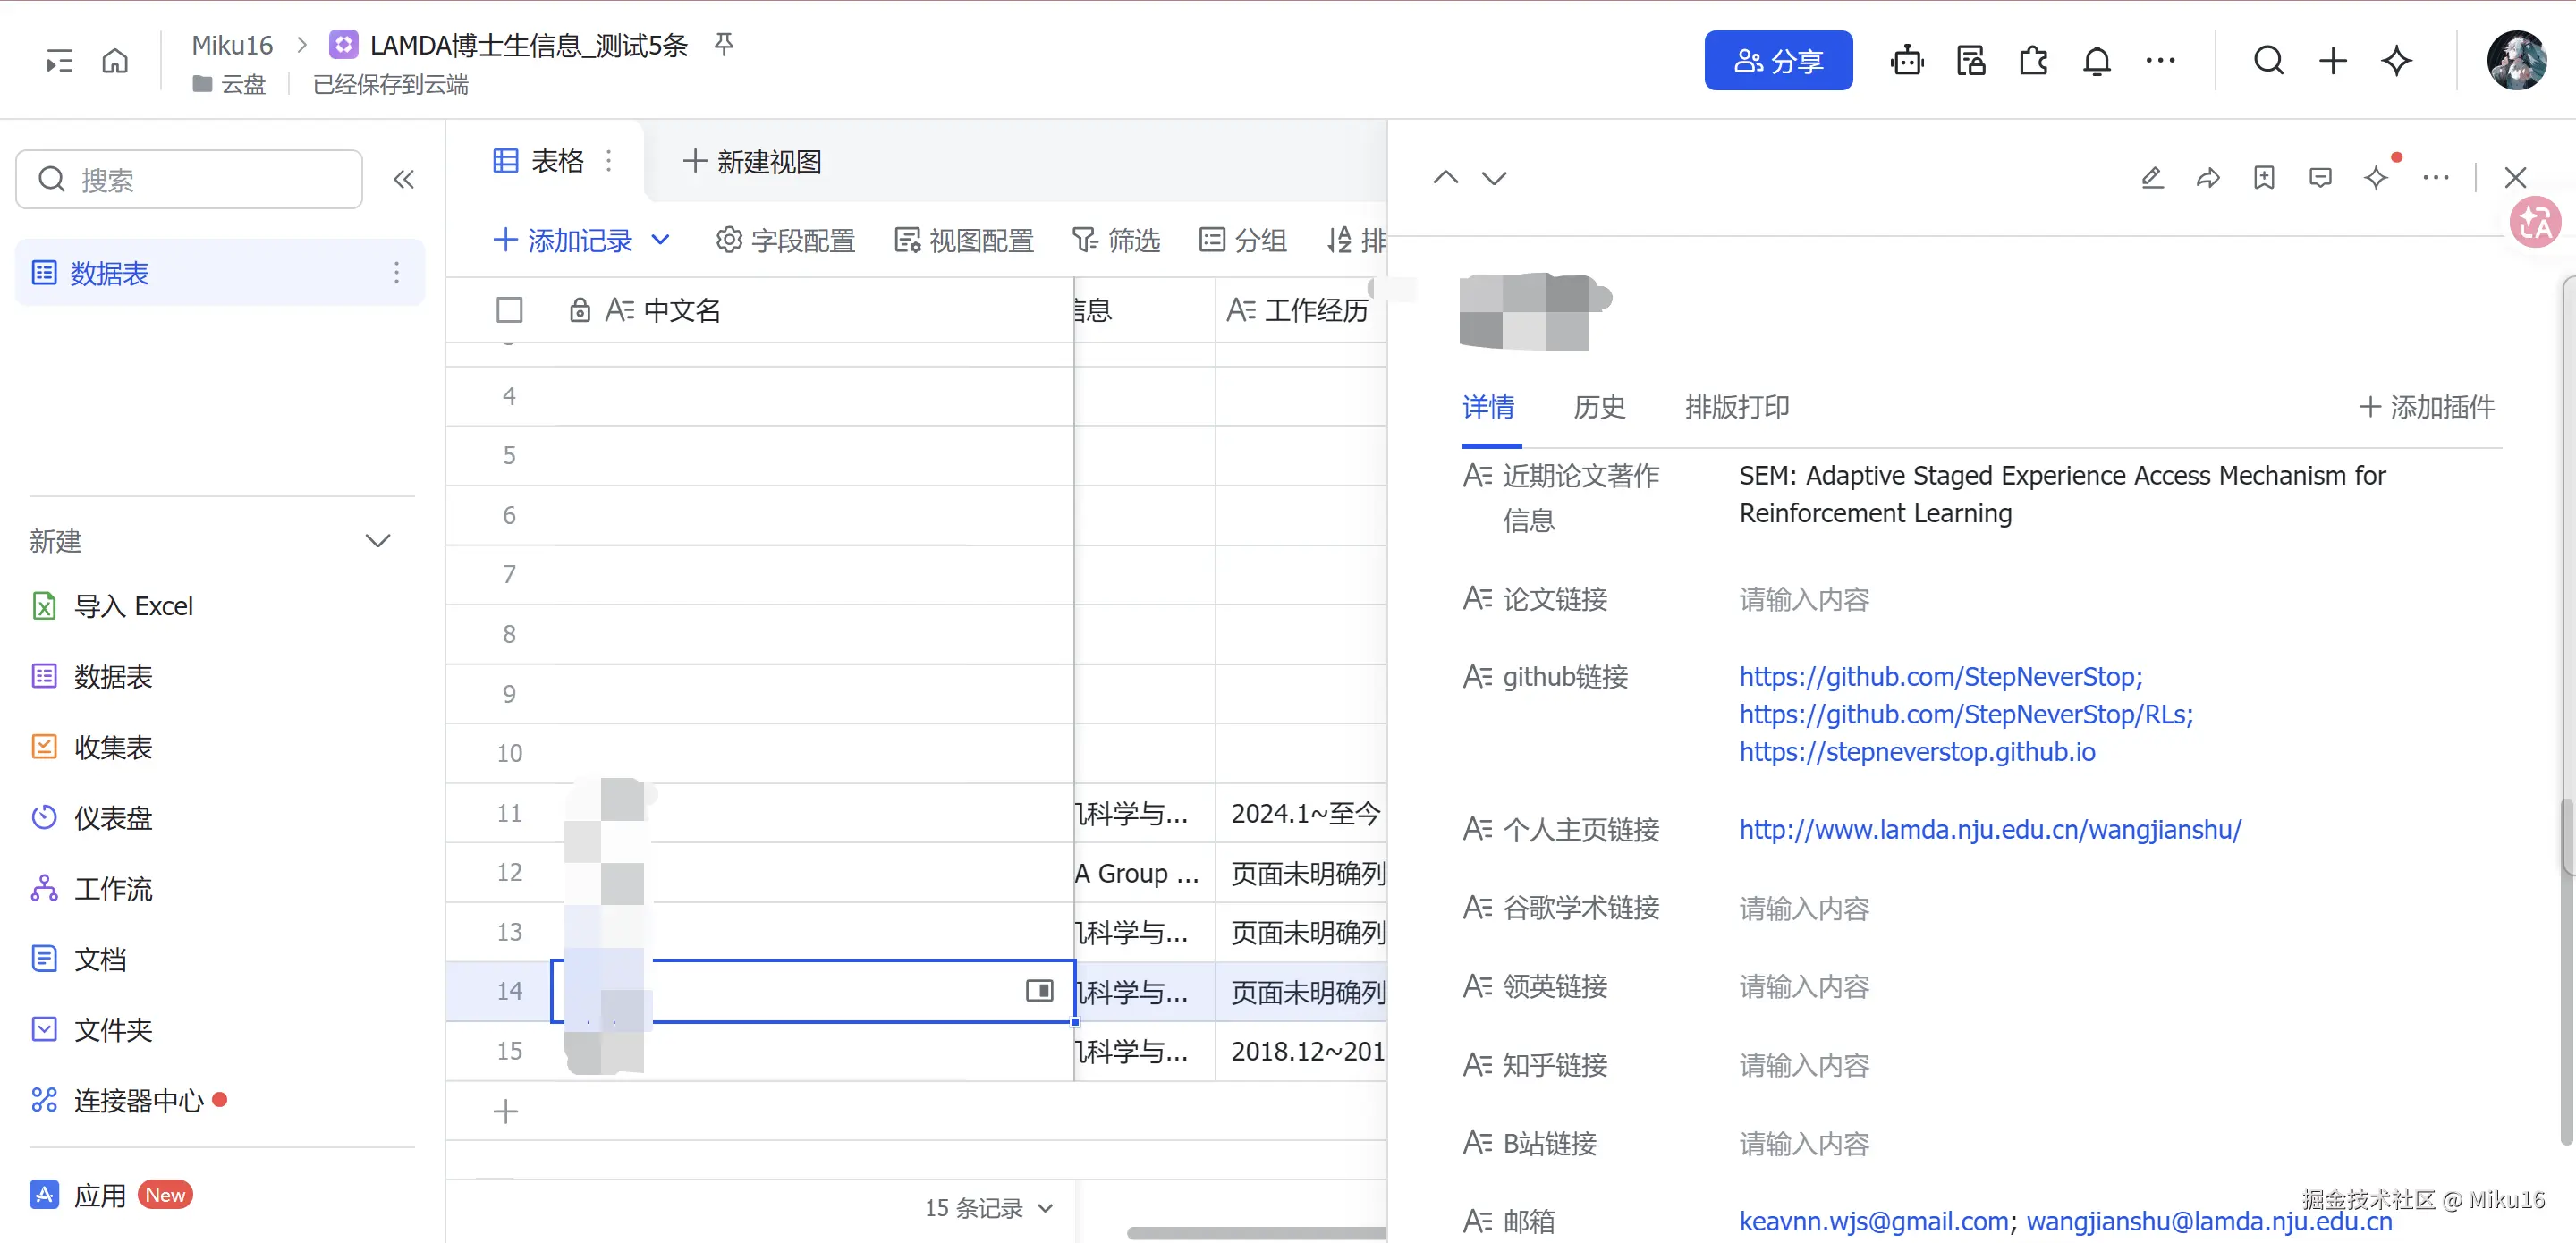
Task: Click the puzzle-piece plugin icon
Action: tap(2033, 61)
